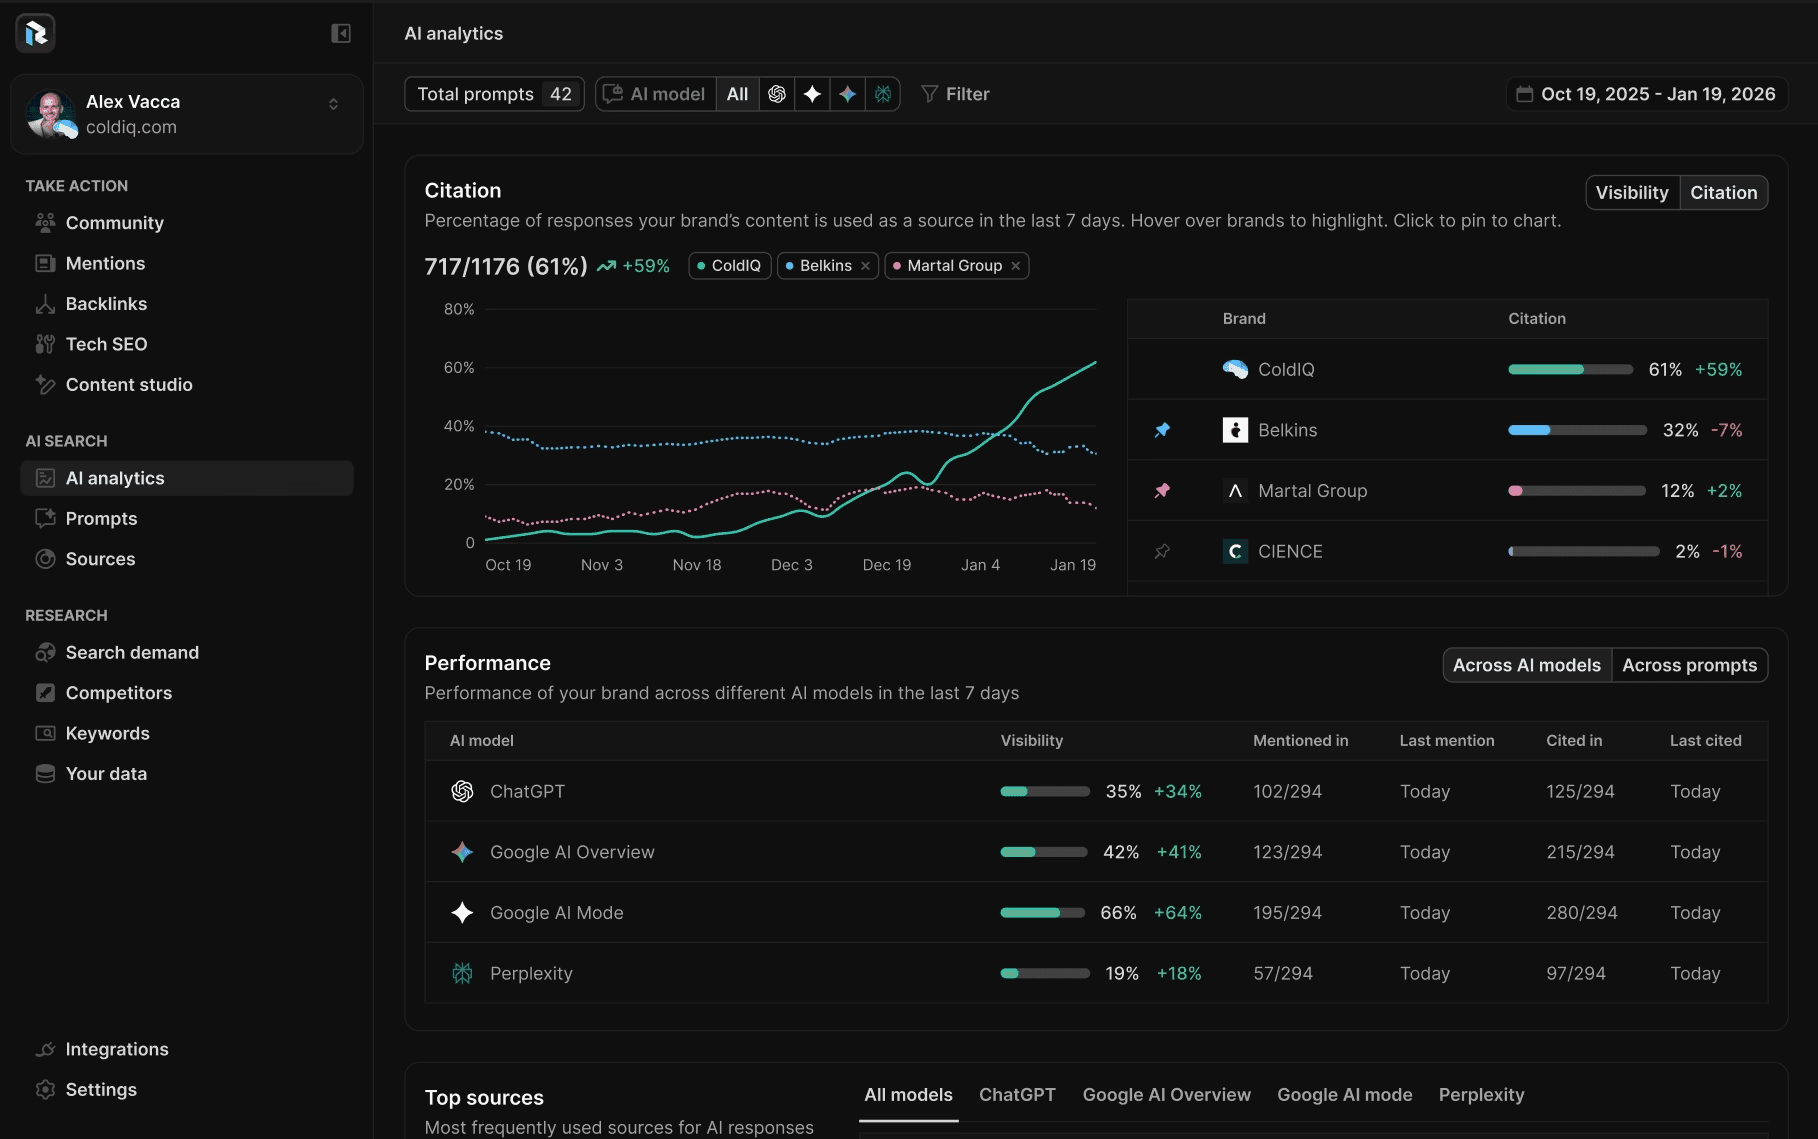1818x1139 pixels.
Task: Click the Total prompts 42 button
Action: point(494,94)
